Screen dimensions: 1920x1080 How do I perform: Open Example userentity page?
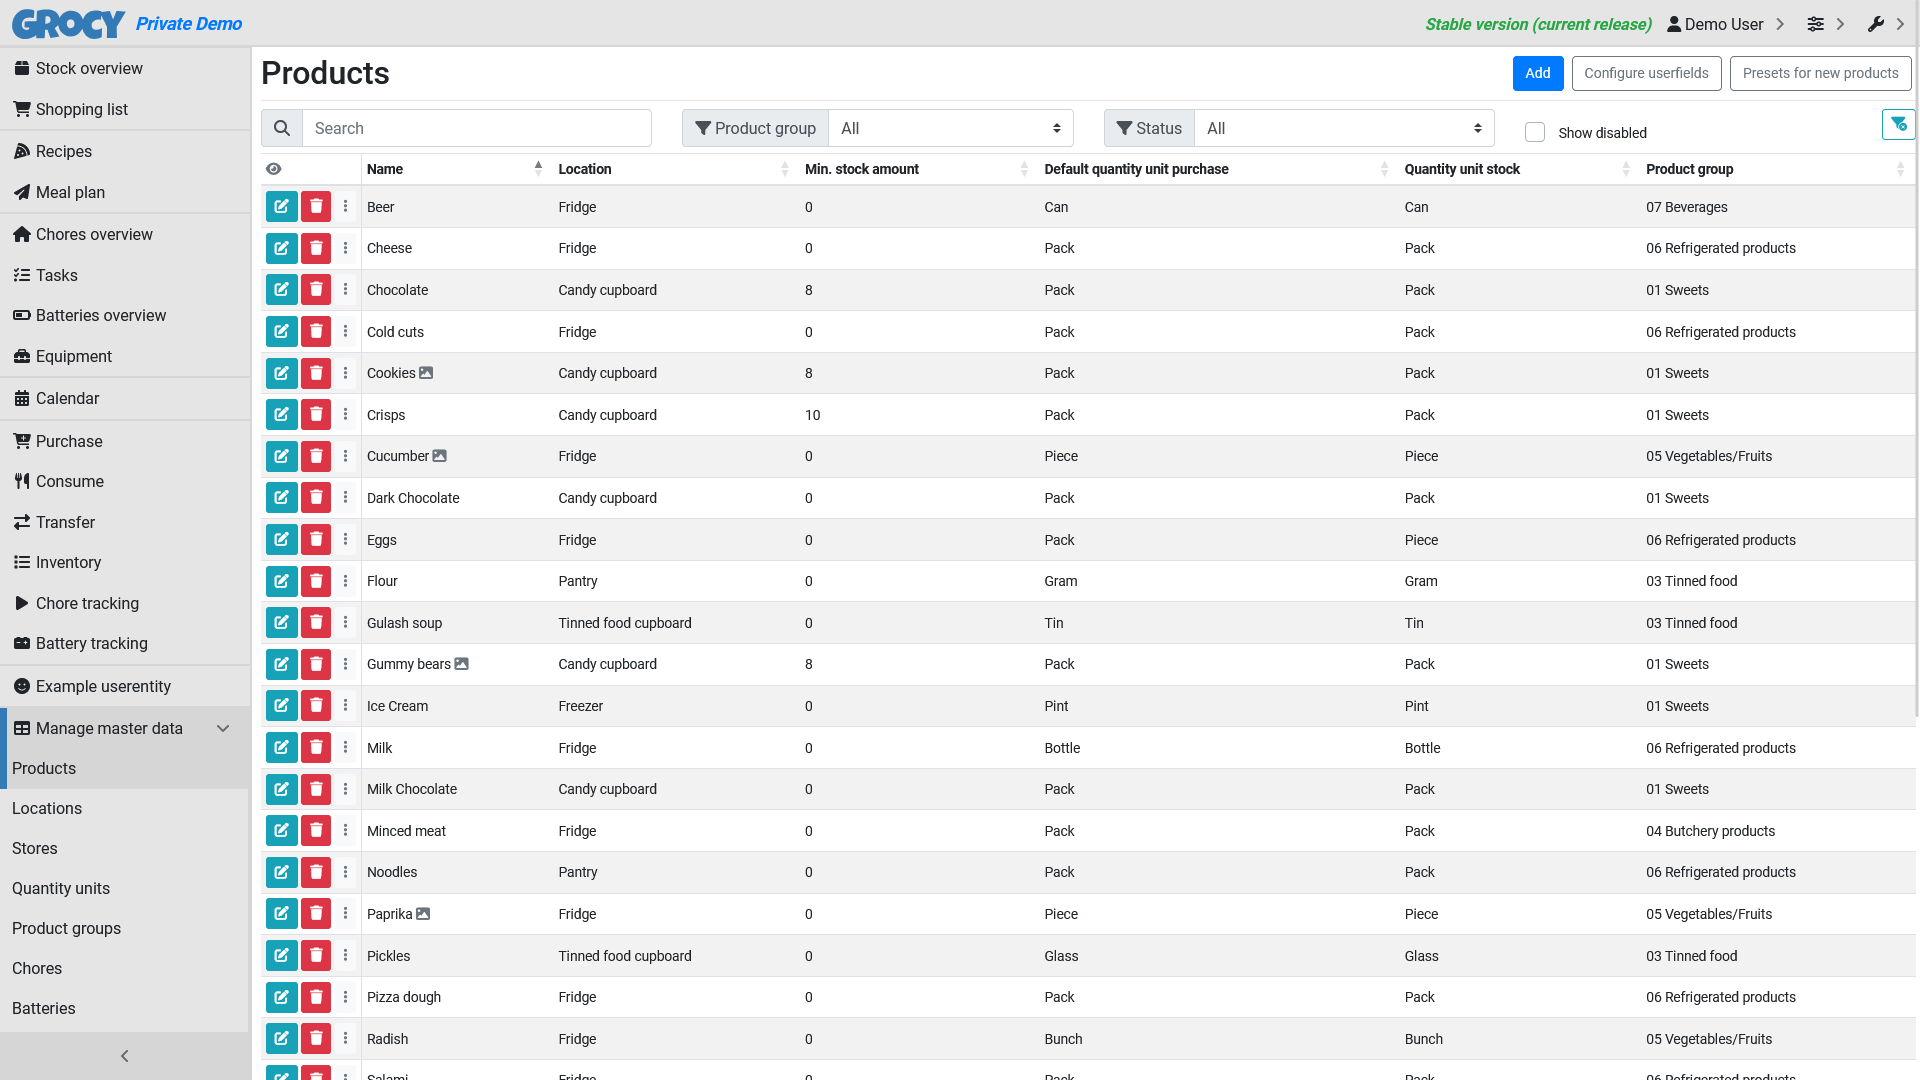125,686
